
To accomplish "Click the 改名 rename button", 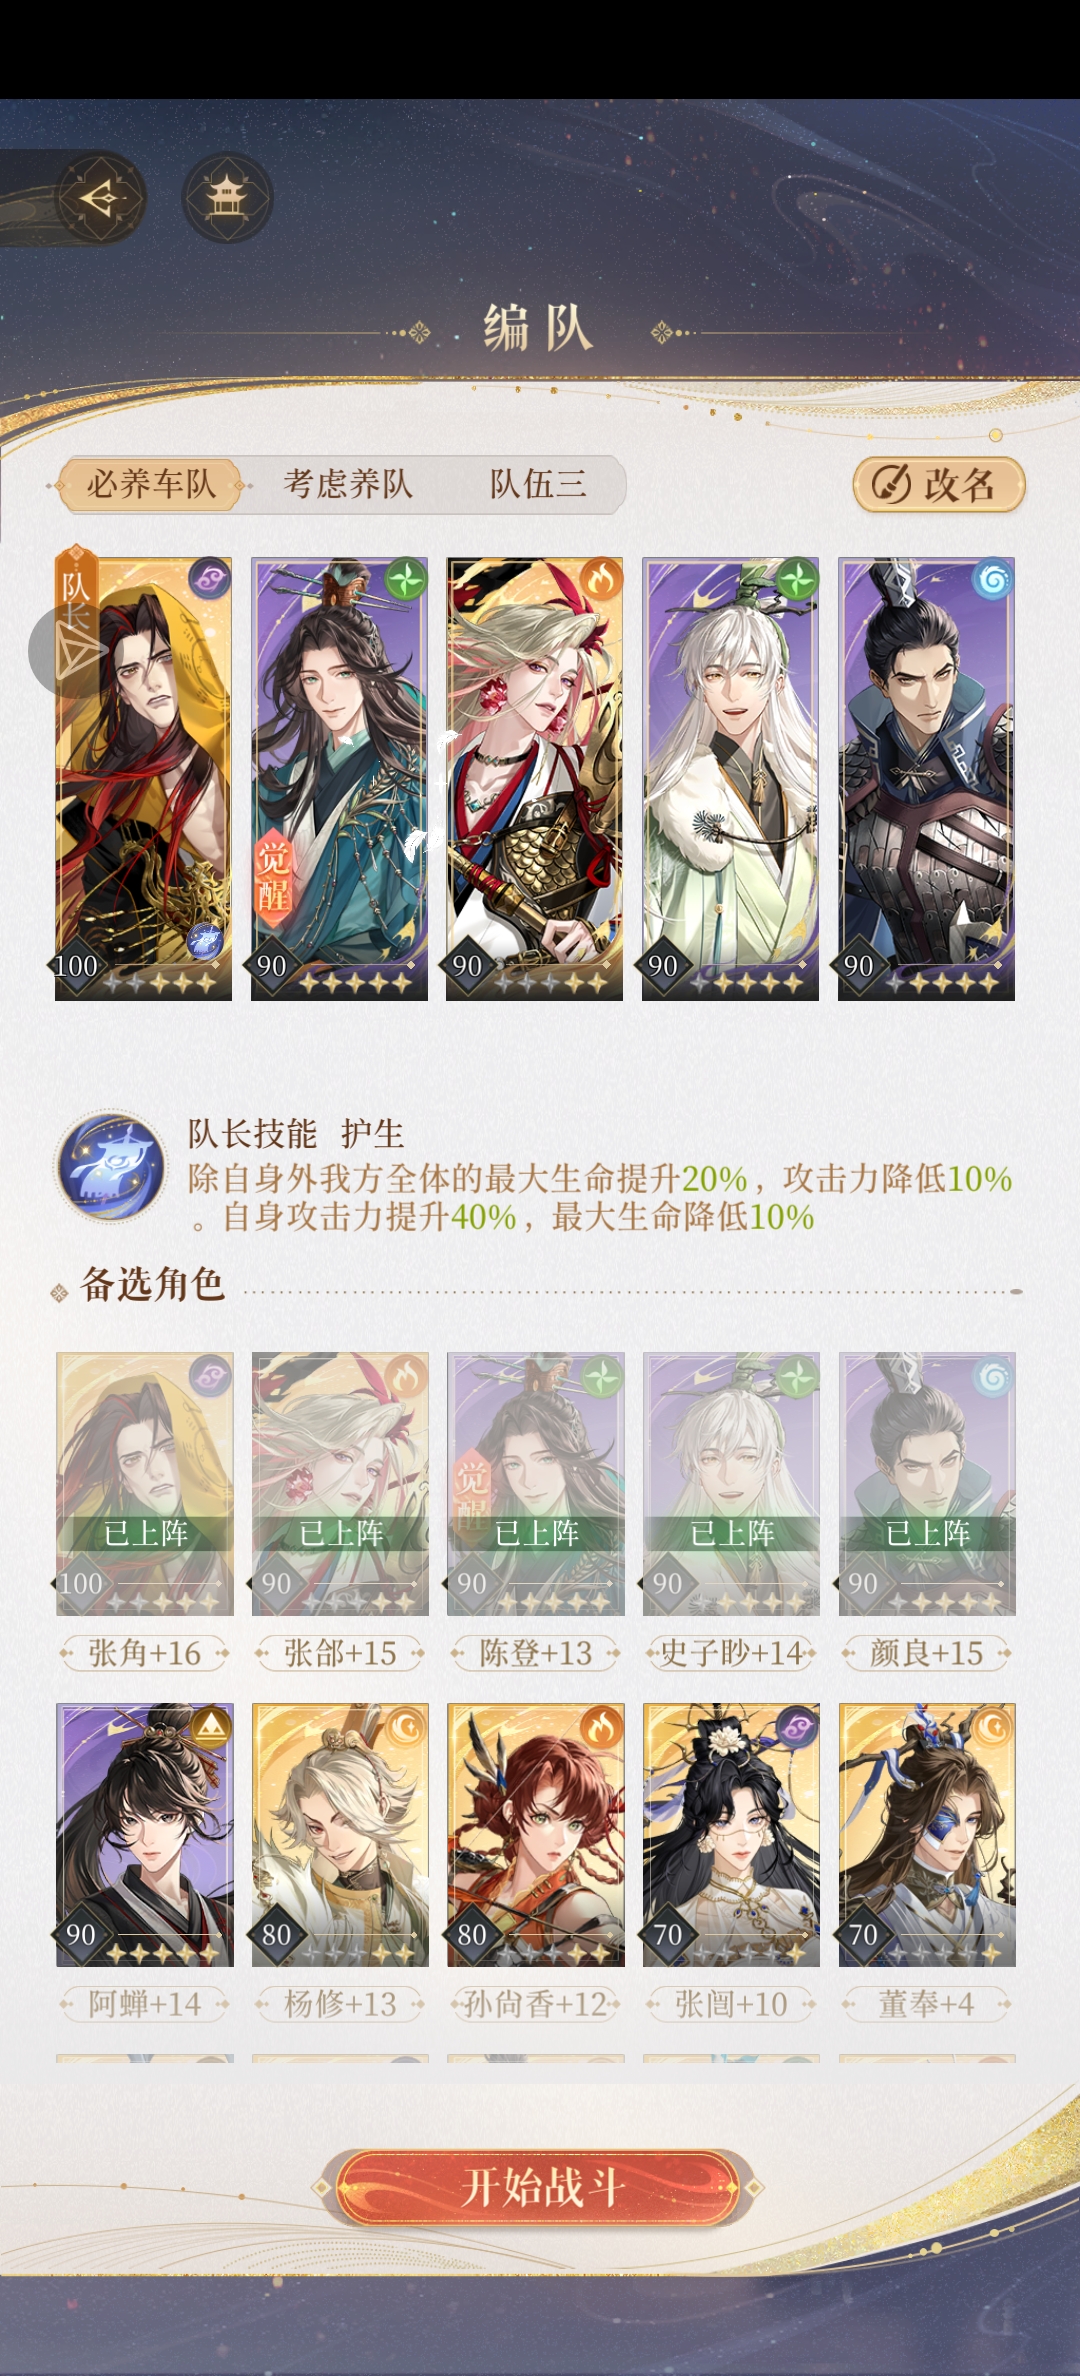I will pyautogui.click(x=939, y=485).
